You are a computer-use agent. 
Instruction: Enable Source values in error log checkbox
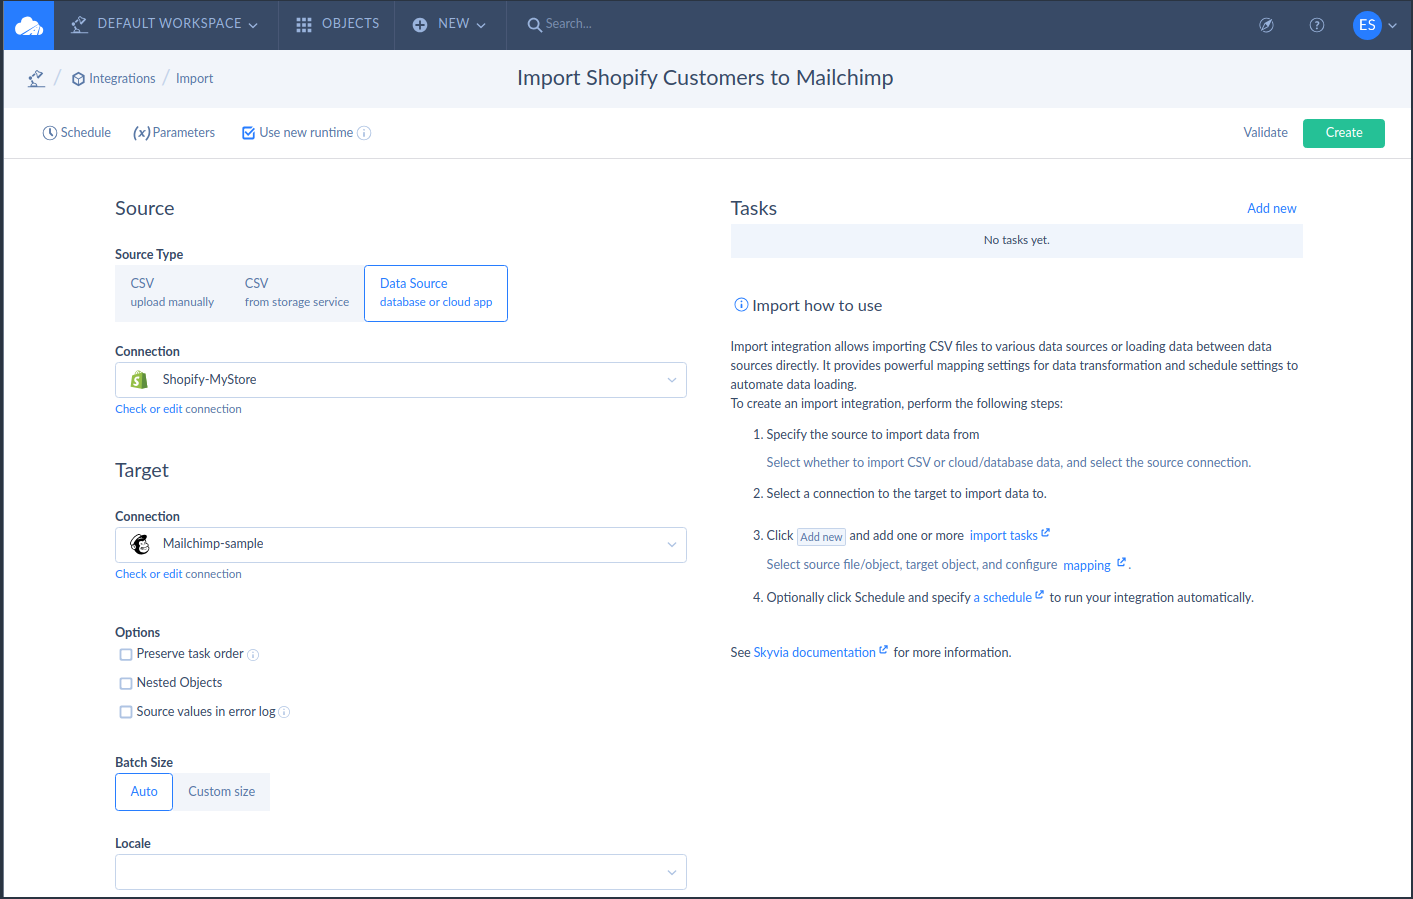click(126, 712)
